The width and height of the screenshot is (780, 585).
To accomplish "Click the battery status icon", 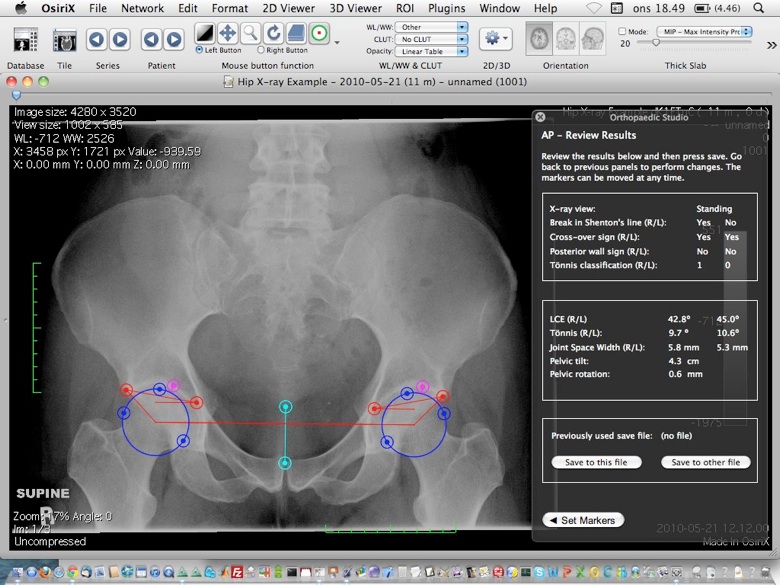I will 702,8.
